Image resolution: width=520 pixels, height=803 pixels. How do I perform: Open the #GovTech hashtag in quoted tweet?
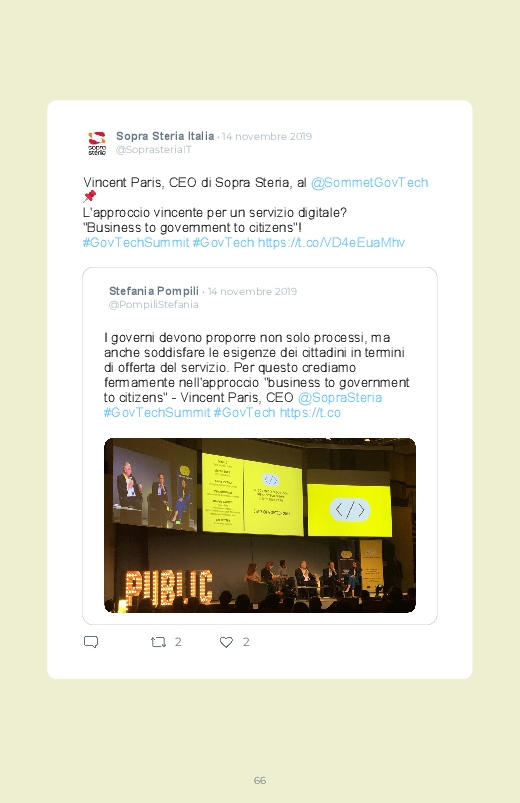(244, 412)
